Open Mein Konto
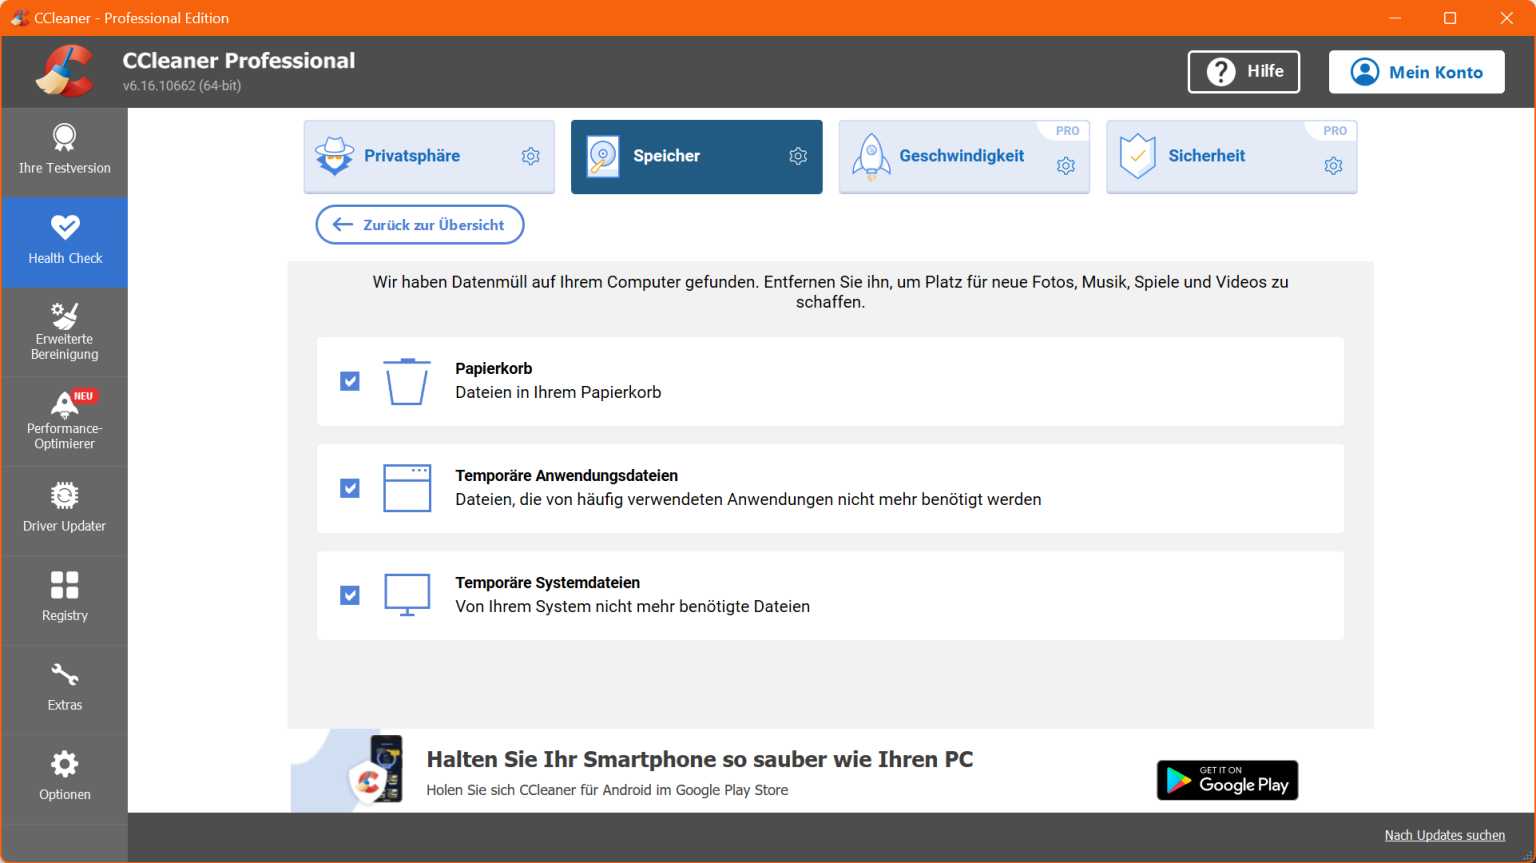Viewport: 1536px width, 863px height. click(x=1416, y=71)
